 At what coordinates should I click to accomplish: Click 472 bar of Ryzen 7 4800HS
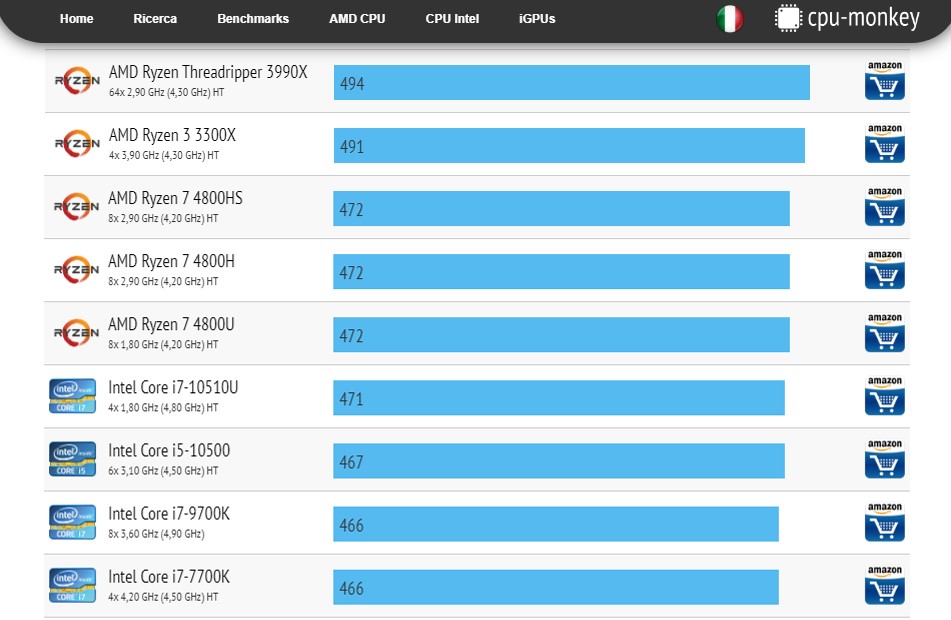pyautogui.click(x=562, y=209)
